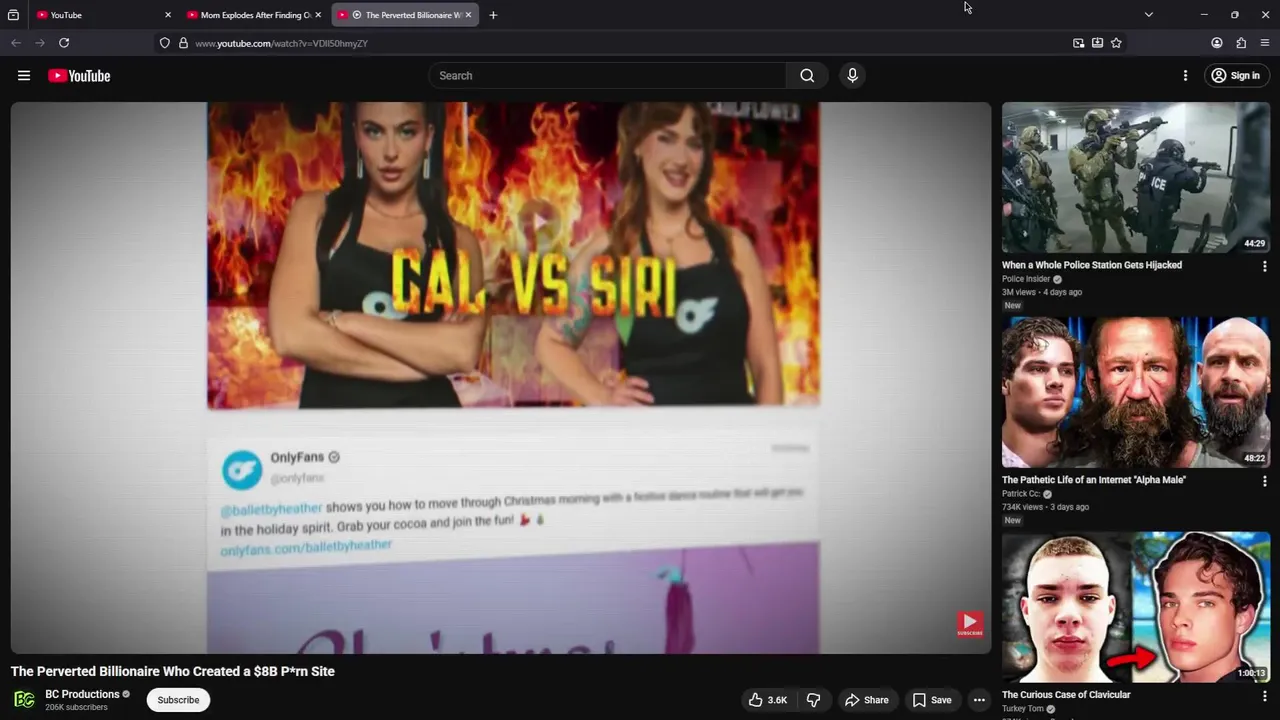The height and width of the screenshot is (720, 1280).
Task: Open Police Insider channel link
Action: tap(1026, 279)
